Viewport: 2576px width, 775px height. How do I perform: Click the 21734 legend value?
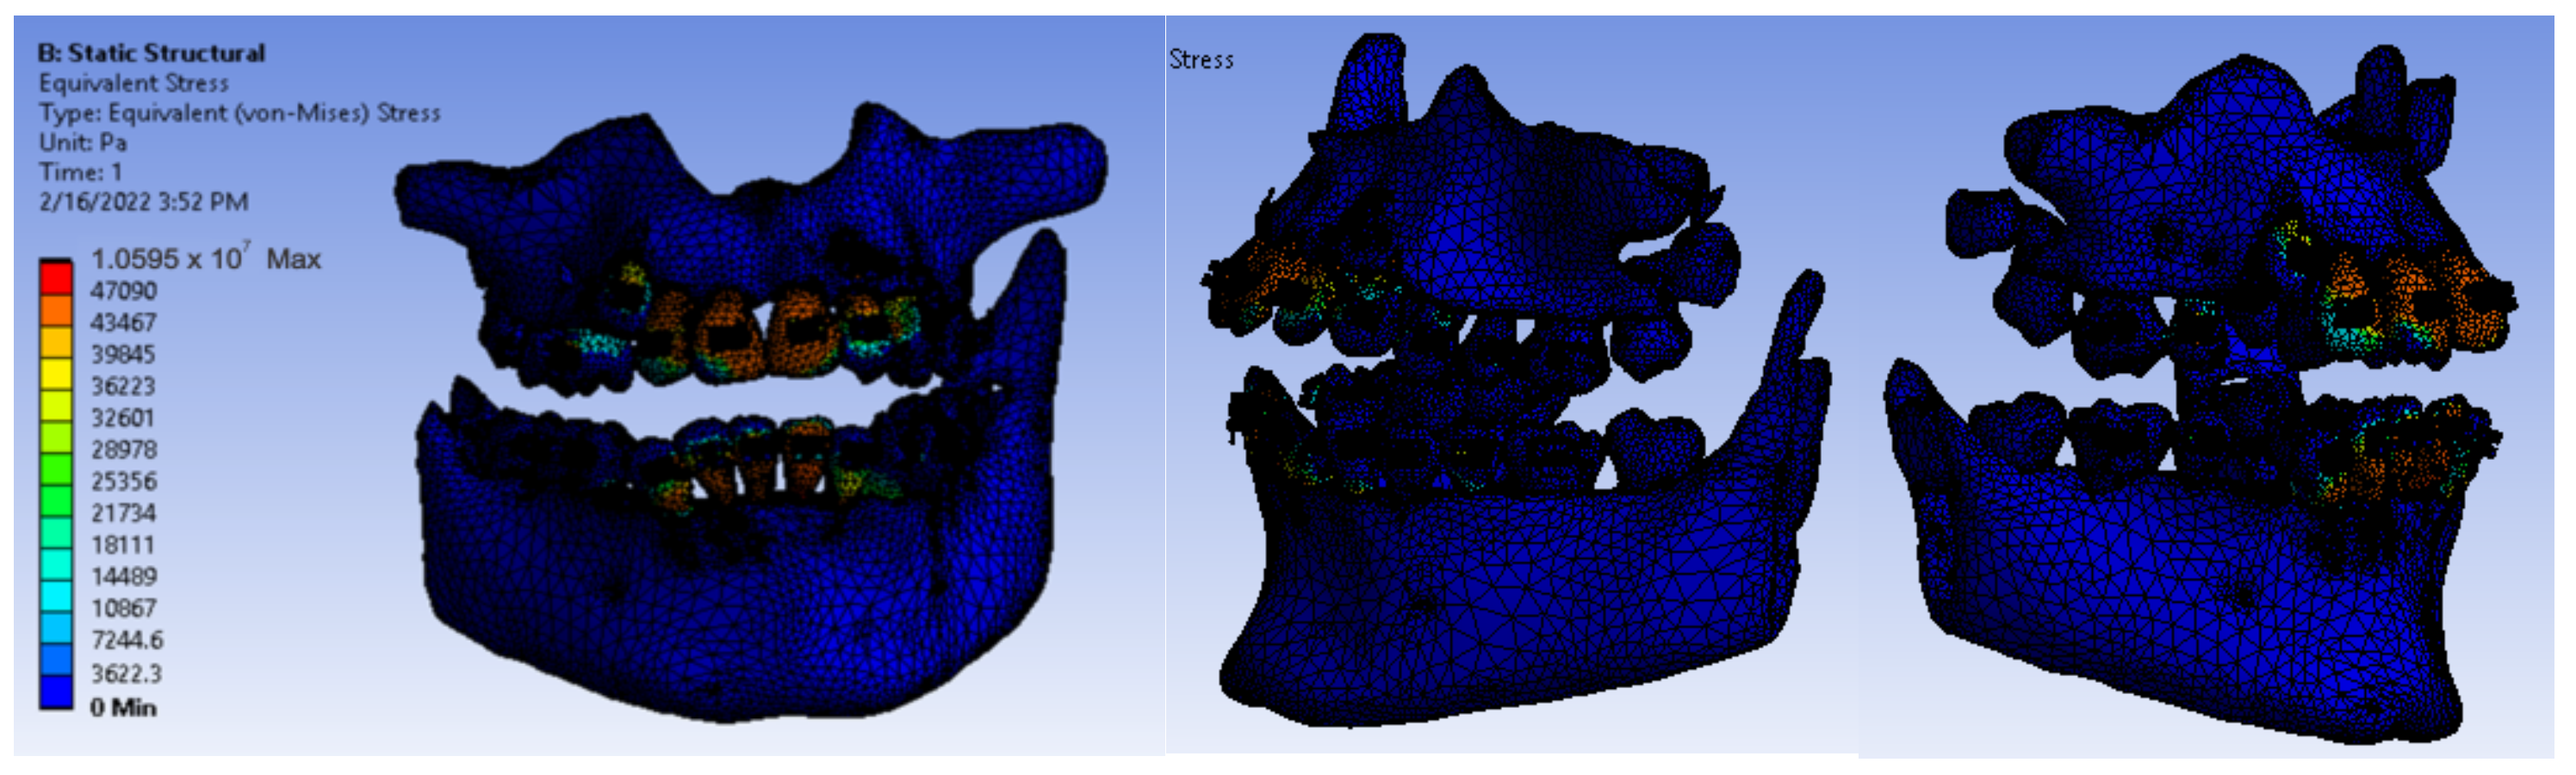coord(124,513)
